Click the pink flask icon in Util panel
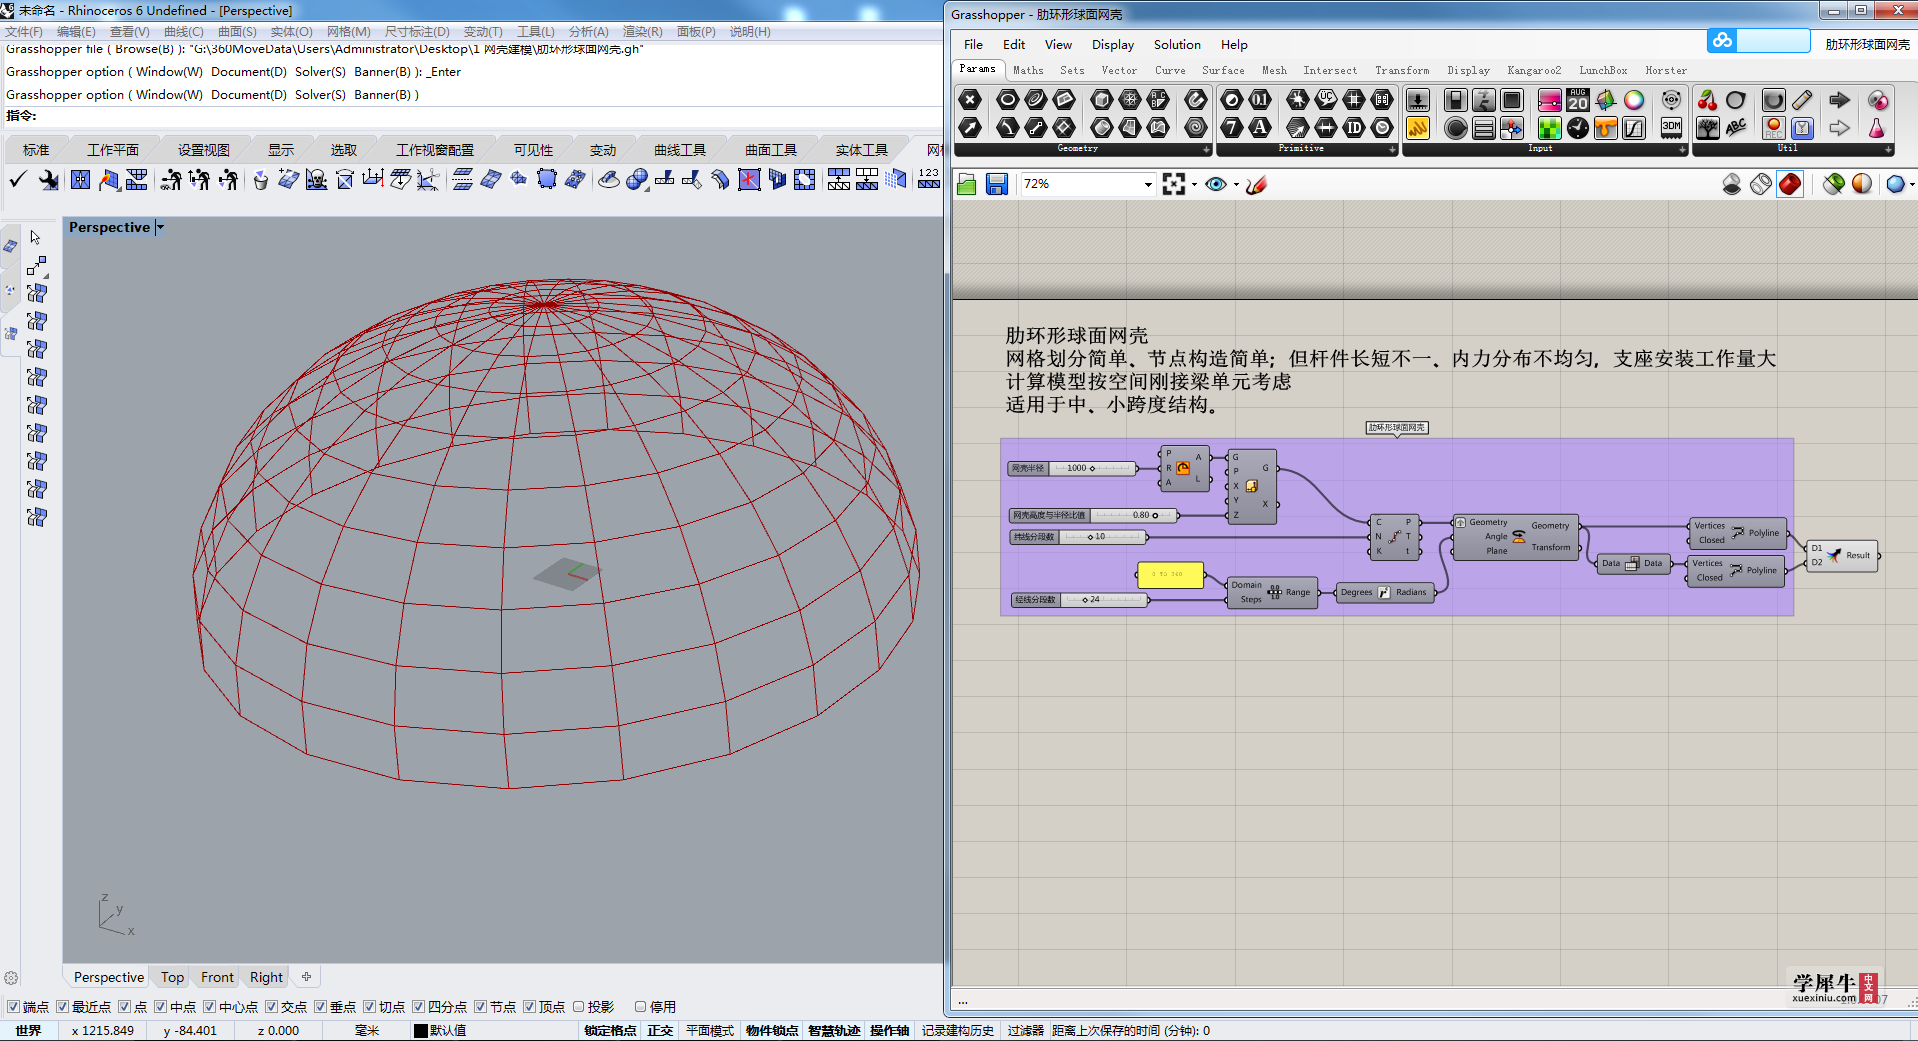 click(x=1876, y=127)
